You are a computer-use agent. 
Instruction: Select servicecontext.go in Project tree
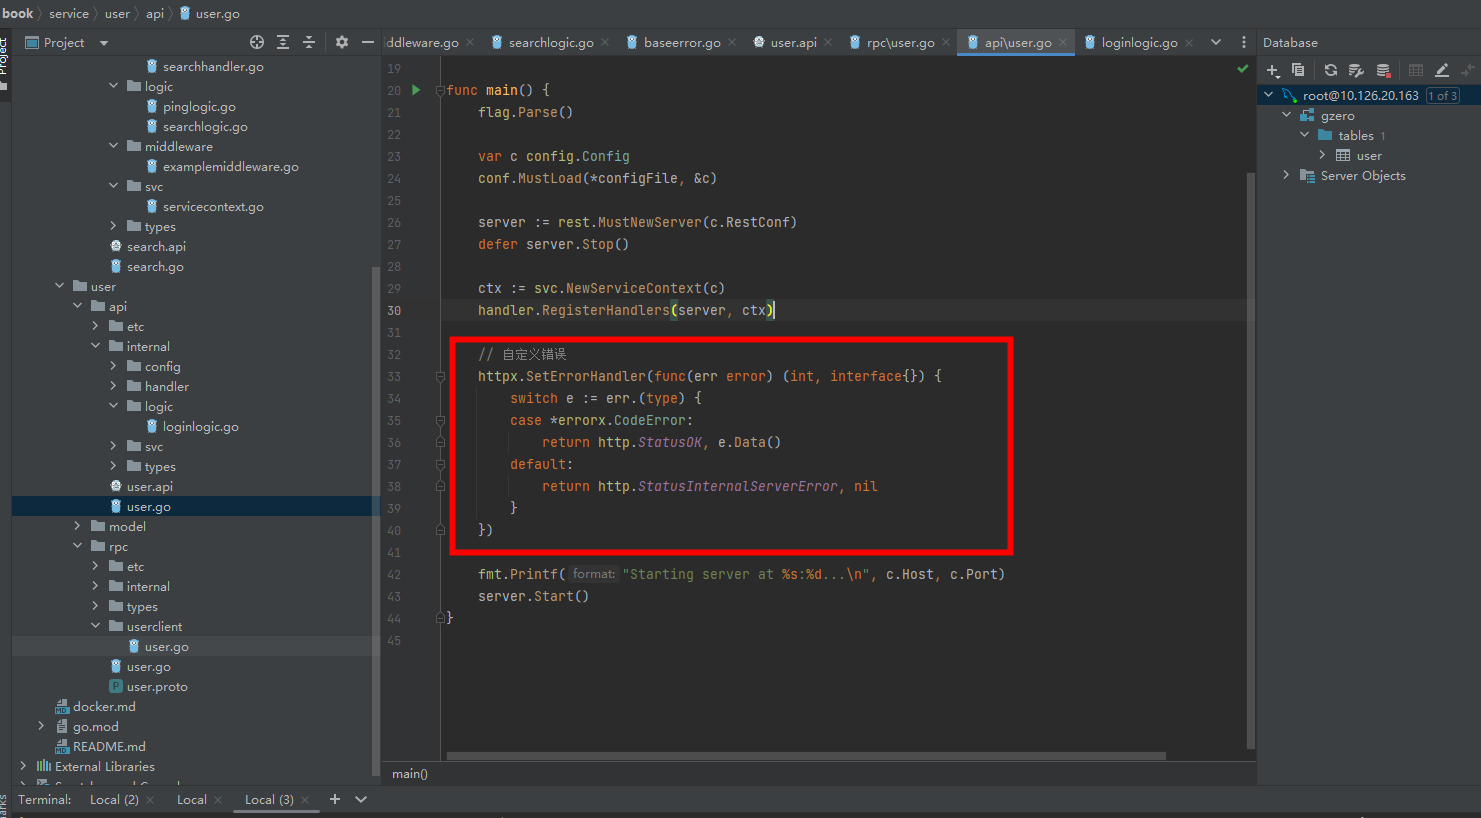pos(213,206)
